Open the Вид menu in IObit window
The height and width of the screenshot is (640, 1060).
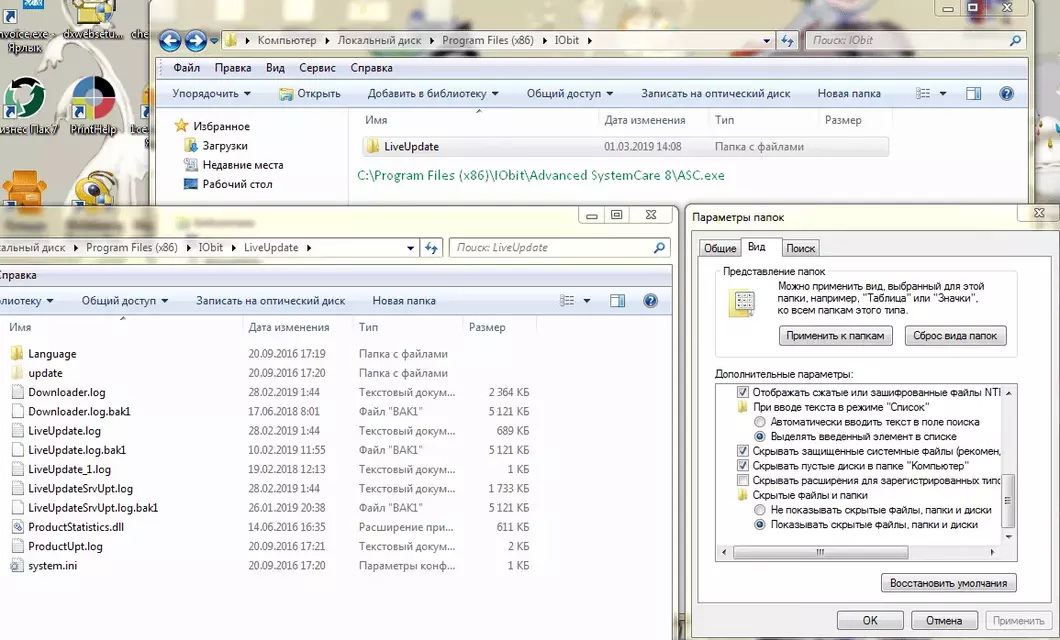(x=275, y=68)
